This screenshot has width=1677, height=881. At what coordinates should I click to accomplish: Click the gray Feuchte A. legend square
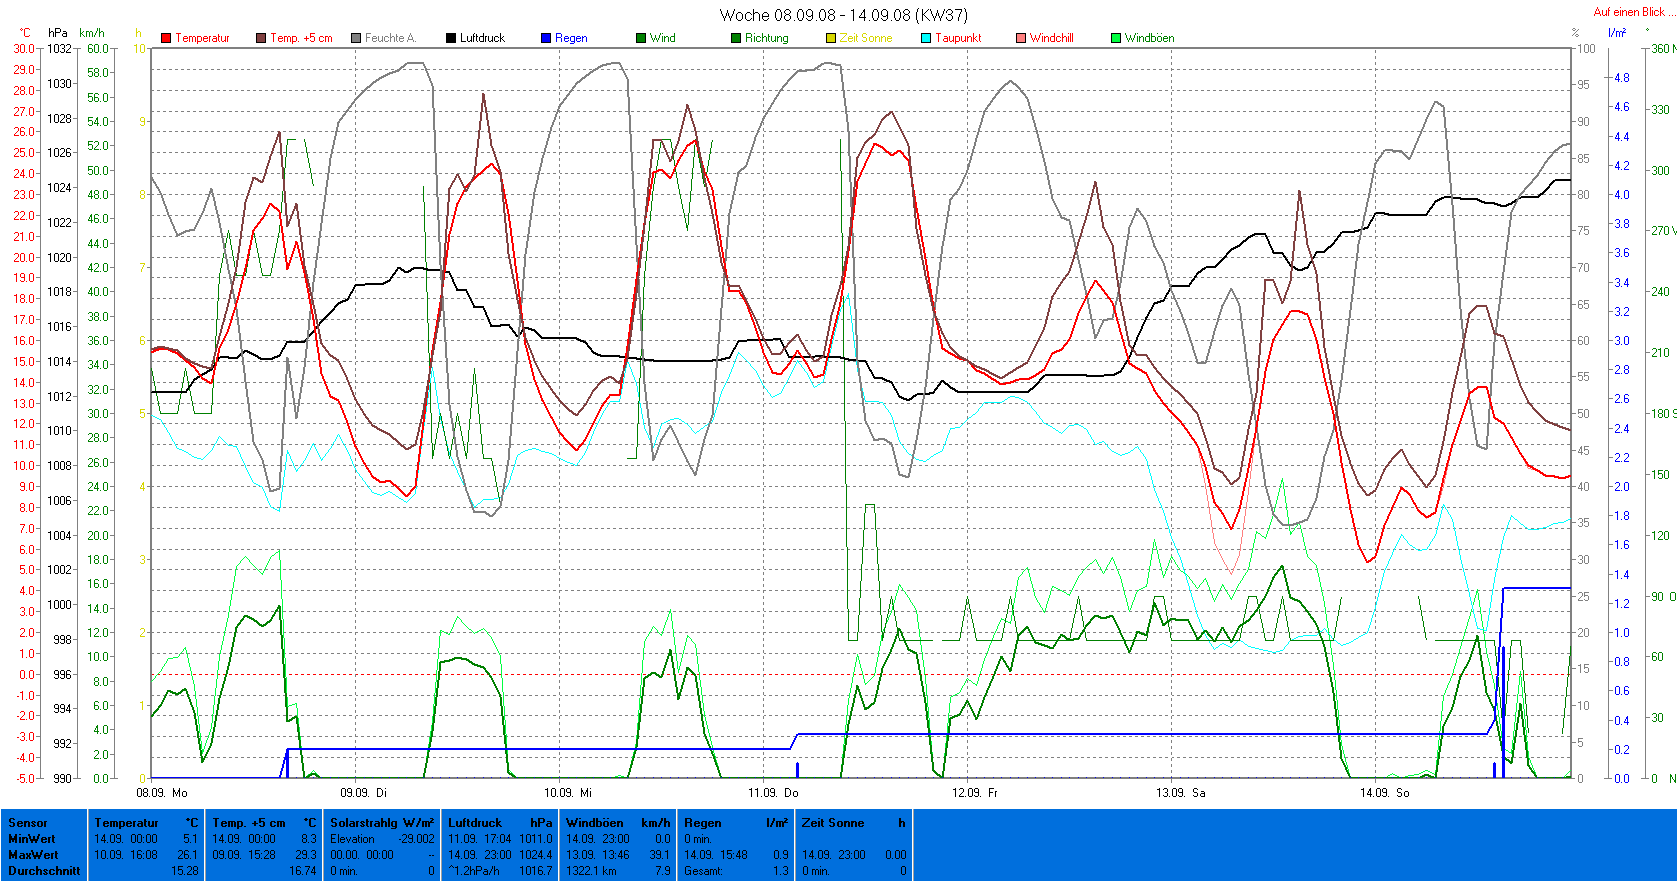point(356,38)
